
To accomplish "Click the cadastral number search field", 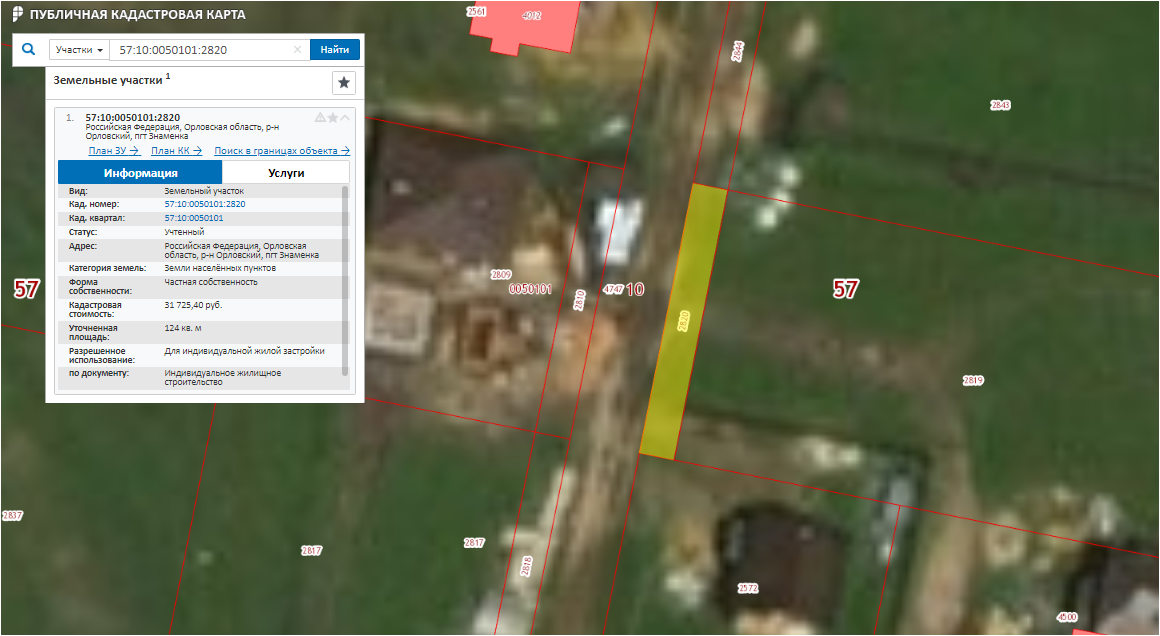I will point(200,50).
